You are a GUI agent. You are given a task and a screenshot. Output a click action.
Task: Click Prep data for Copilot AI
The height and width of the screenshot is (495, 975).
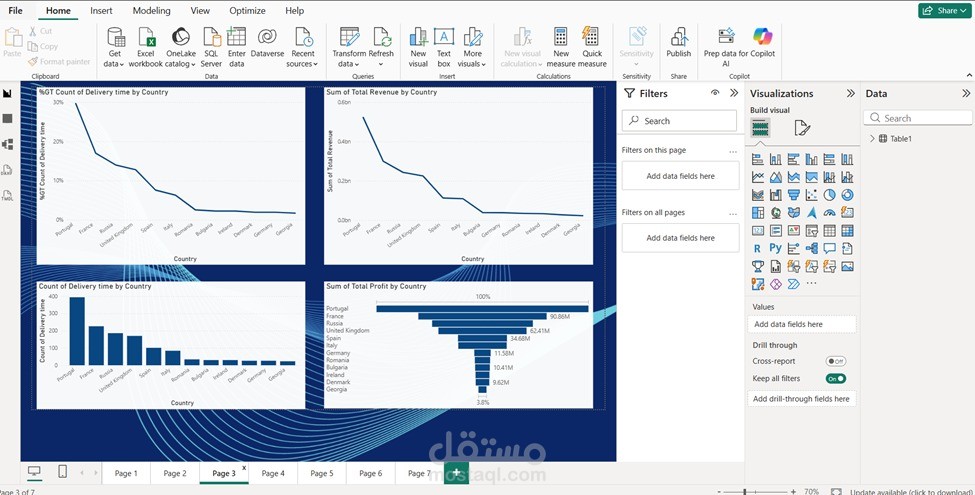[726, 47]
